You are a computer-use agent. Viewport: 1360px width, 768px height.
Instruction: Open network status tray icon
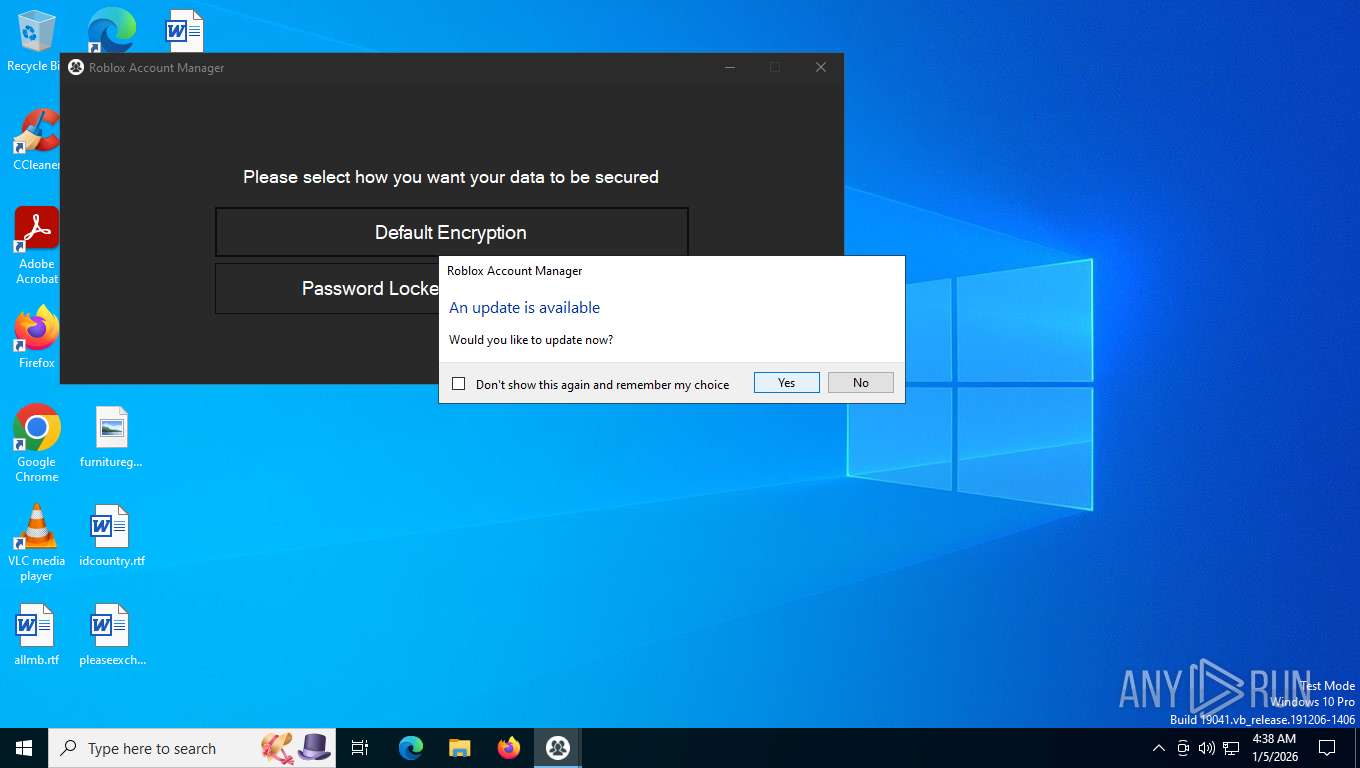1231,748
